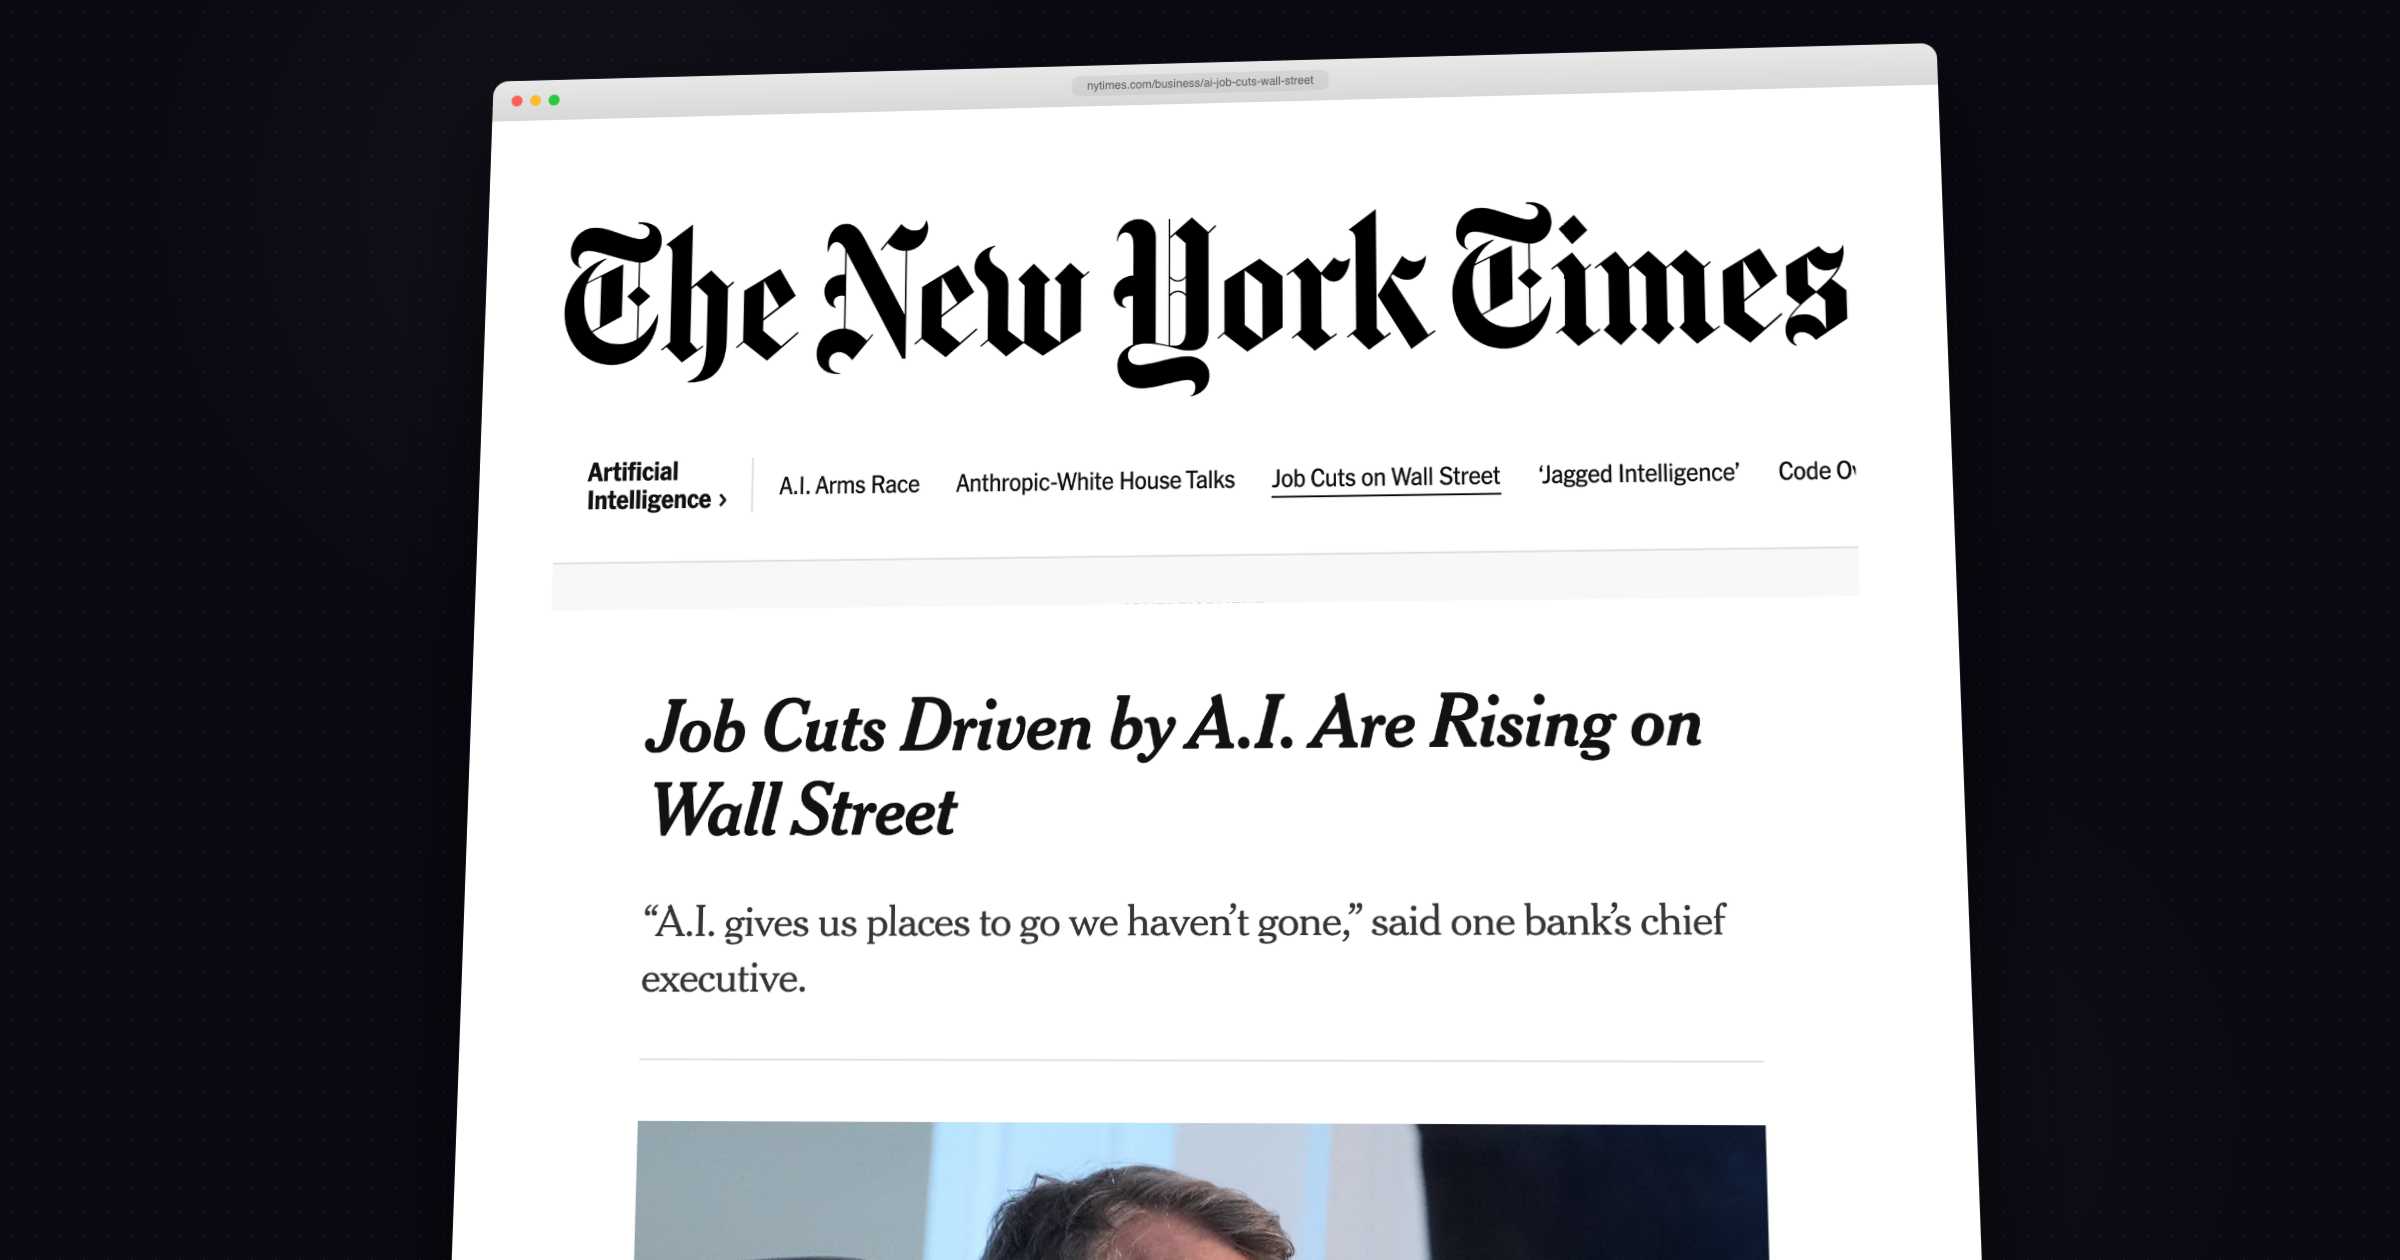Screen dimensions: 2400x1260
Task: Close the browser window with red button
Action: pos(517,101)
